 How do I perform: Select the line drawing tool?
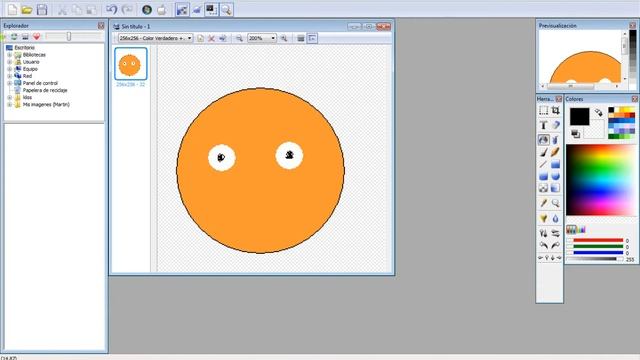(x=543, y=164)
